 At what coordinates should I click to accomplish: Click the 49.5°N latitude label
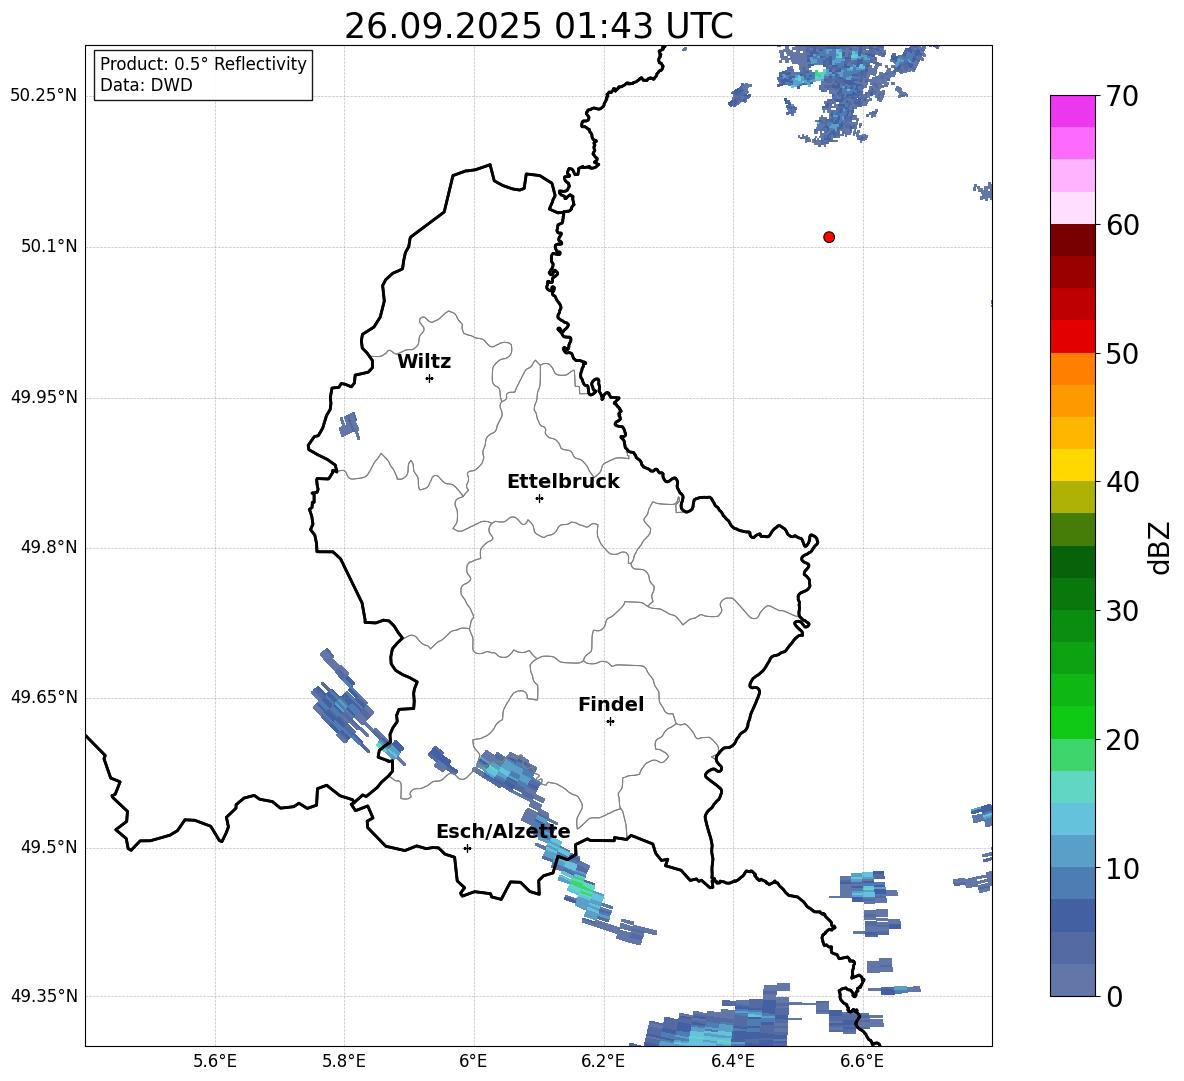coord(49,847)
